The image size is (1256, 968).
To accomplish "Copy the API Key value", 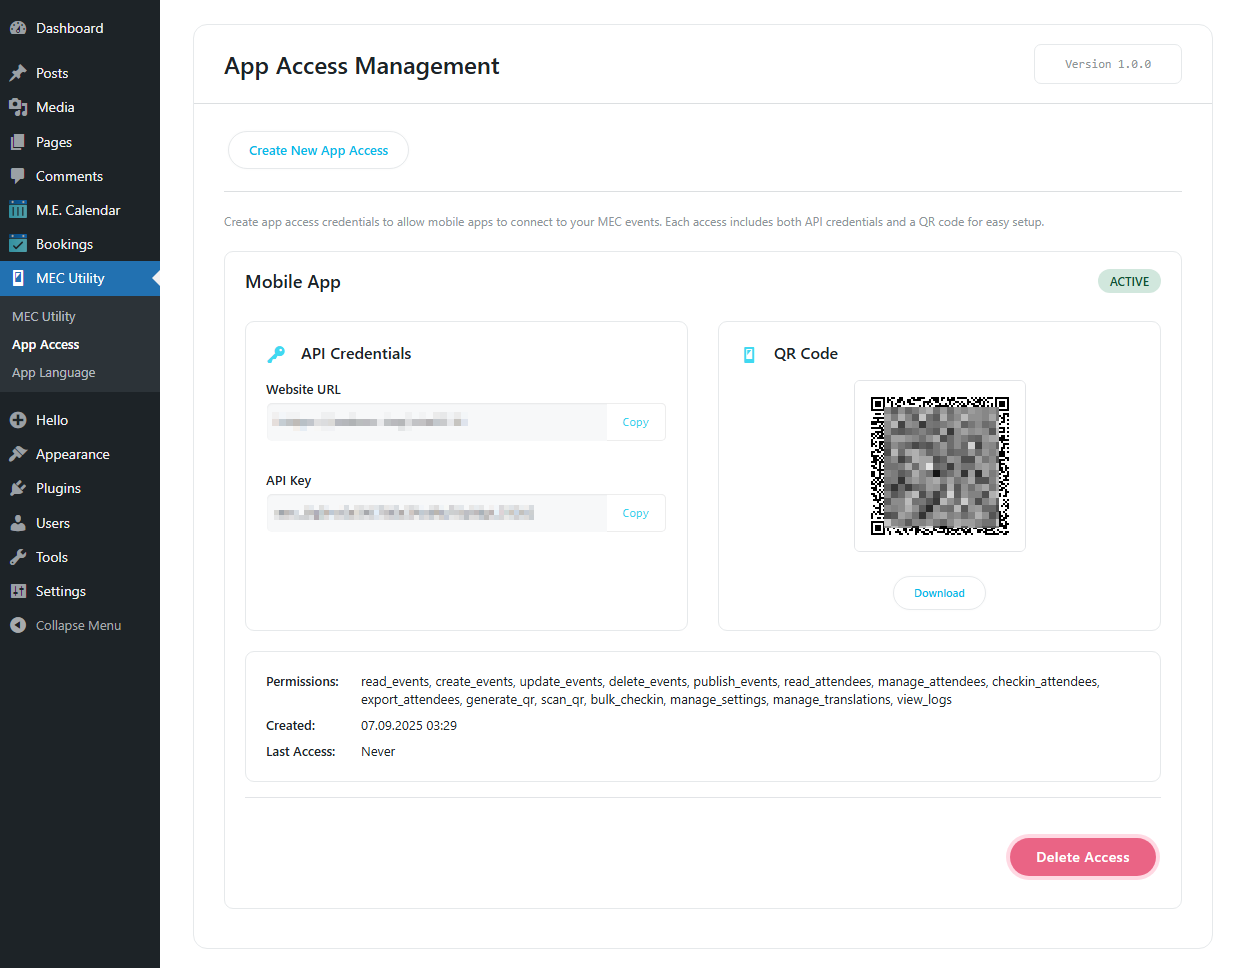I will coord(635,513).
